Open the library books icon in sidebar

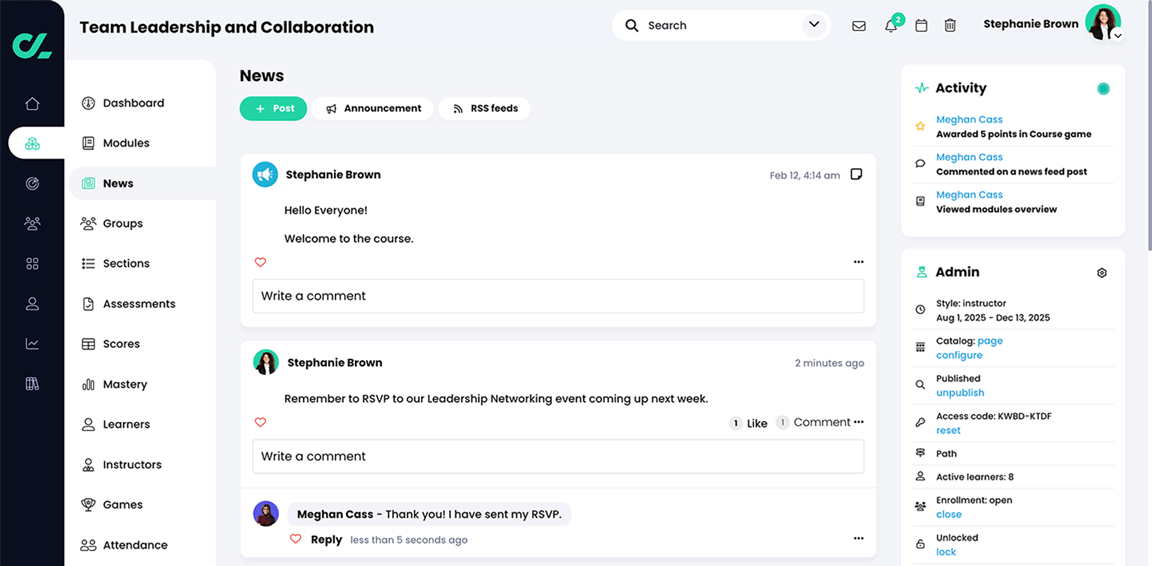coord(32,384)
